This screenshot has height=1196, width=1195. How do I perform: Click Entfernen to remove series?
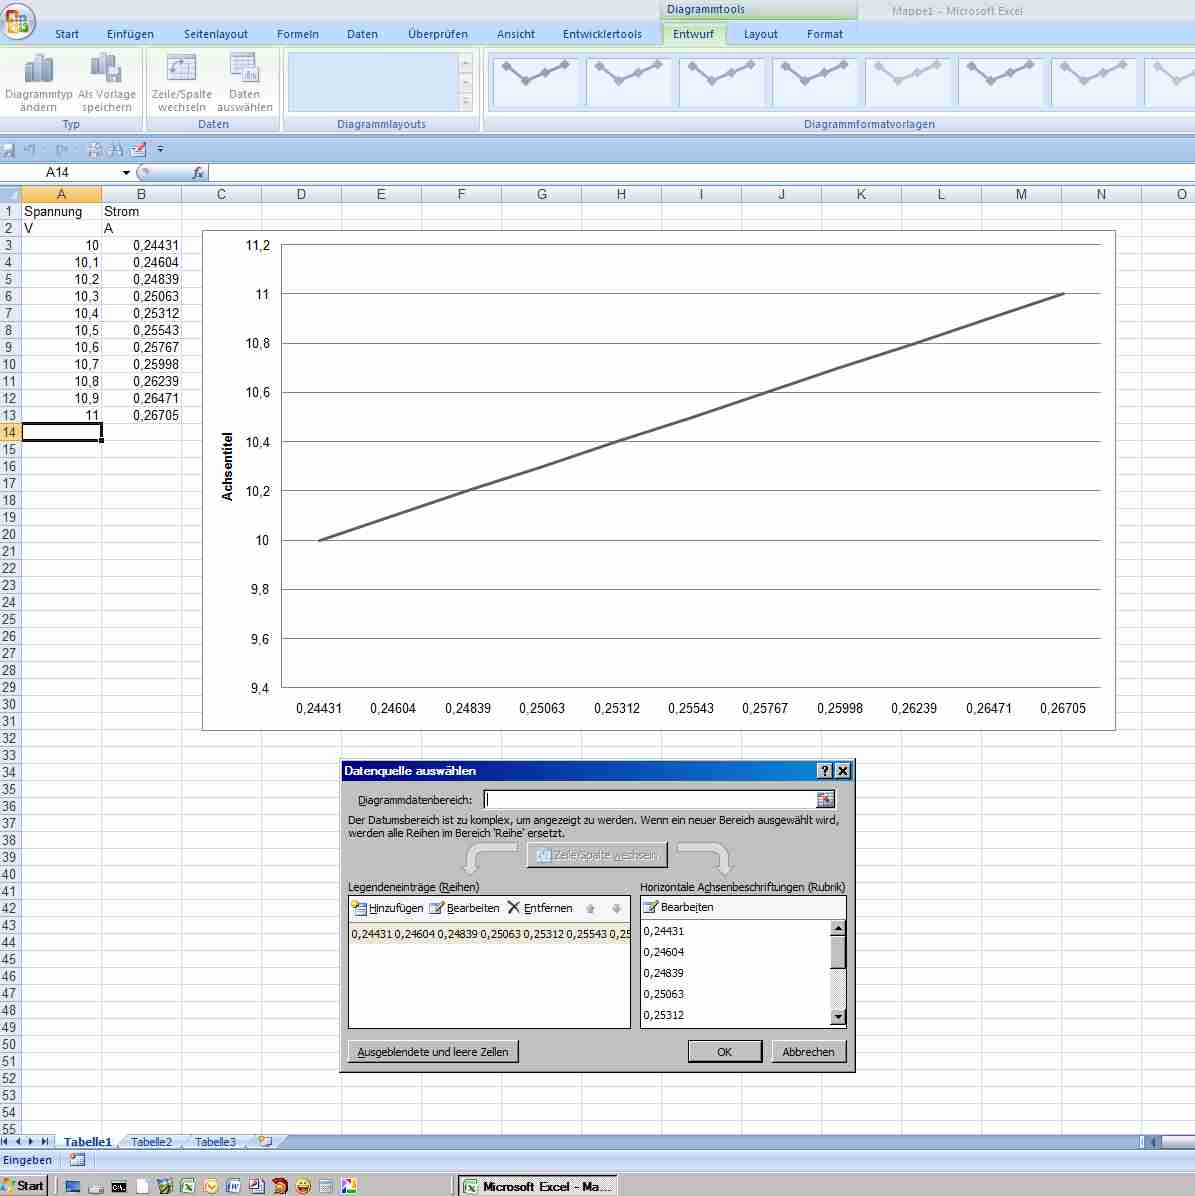pyautogui.click(x=540, y=908)
